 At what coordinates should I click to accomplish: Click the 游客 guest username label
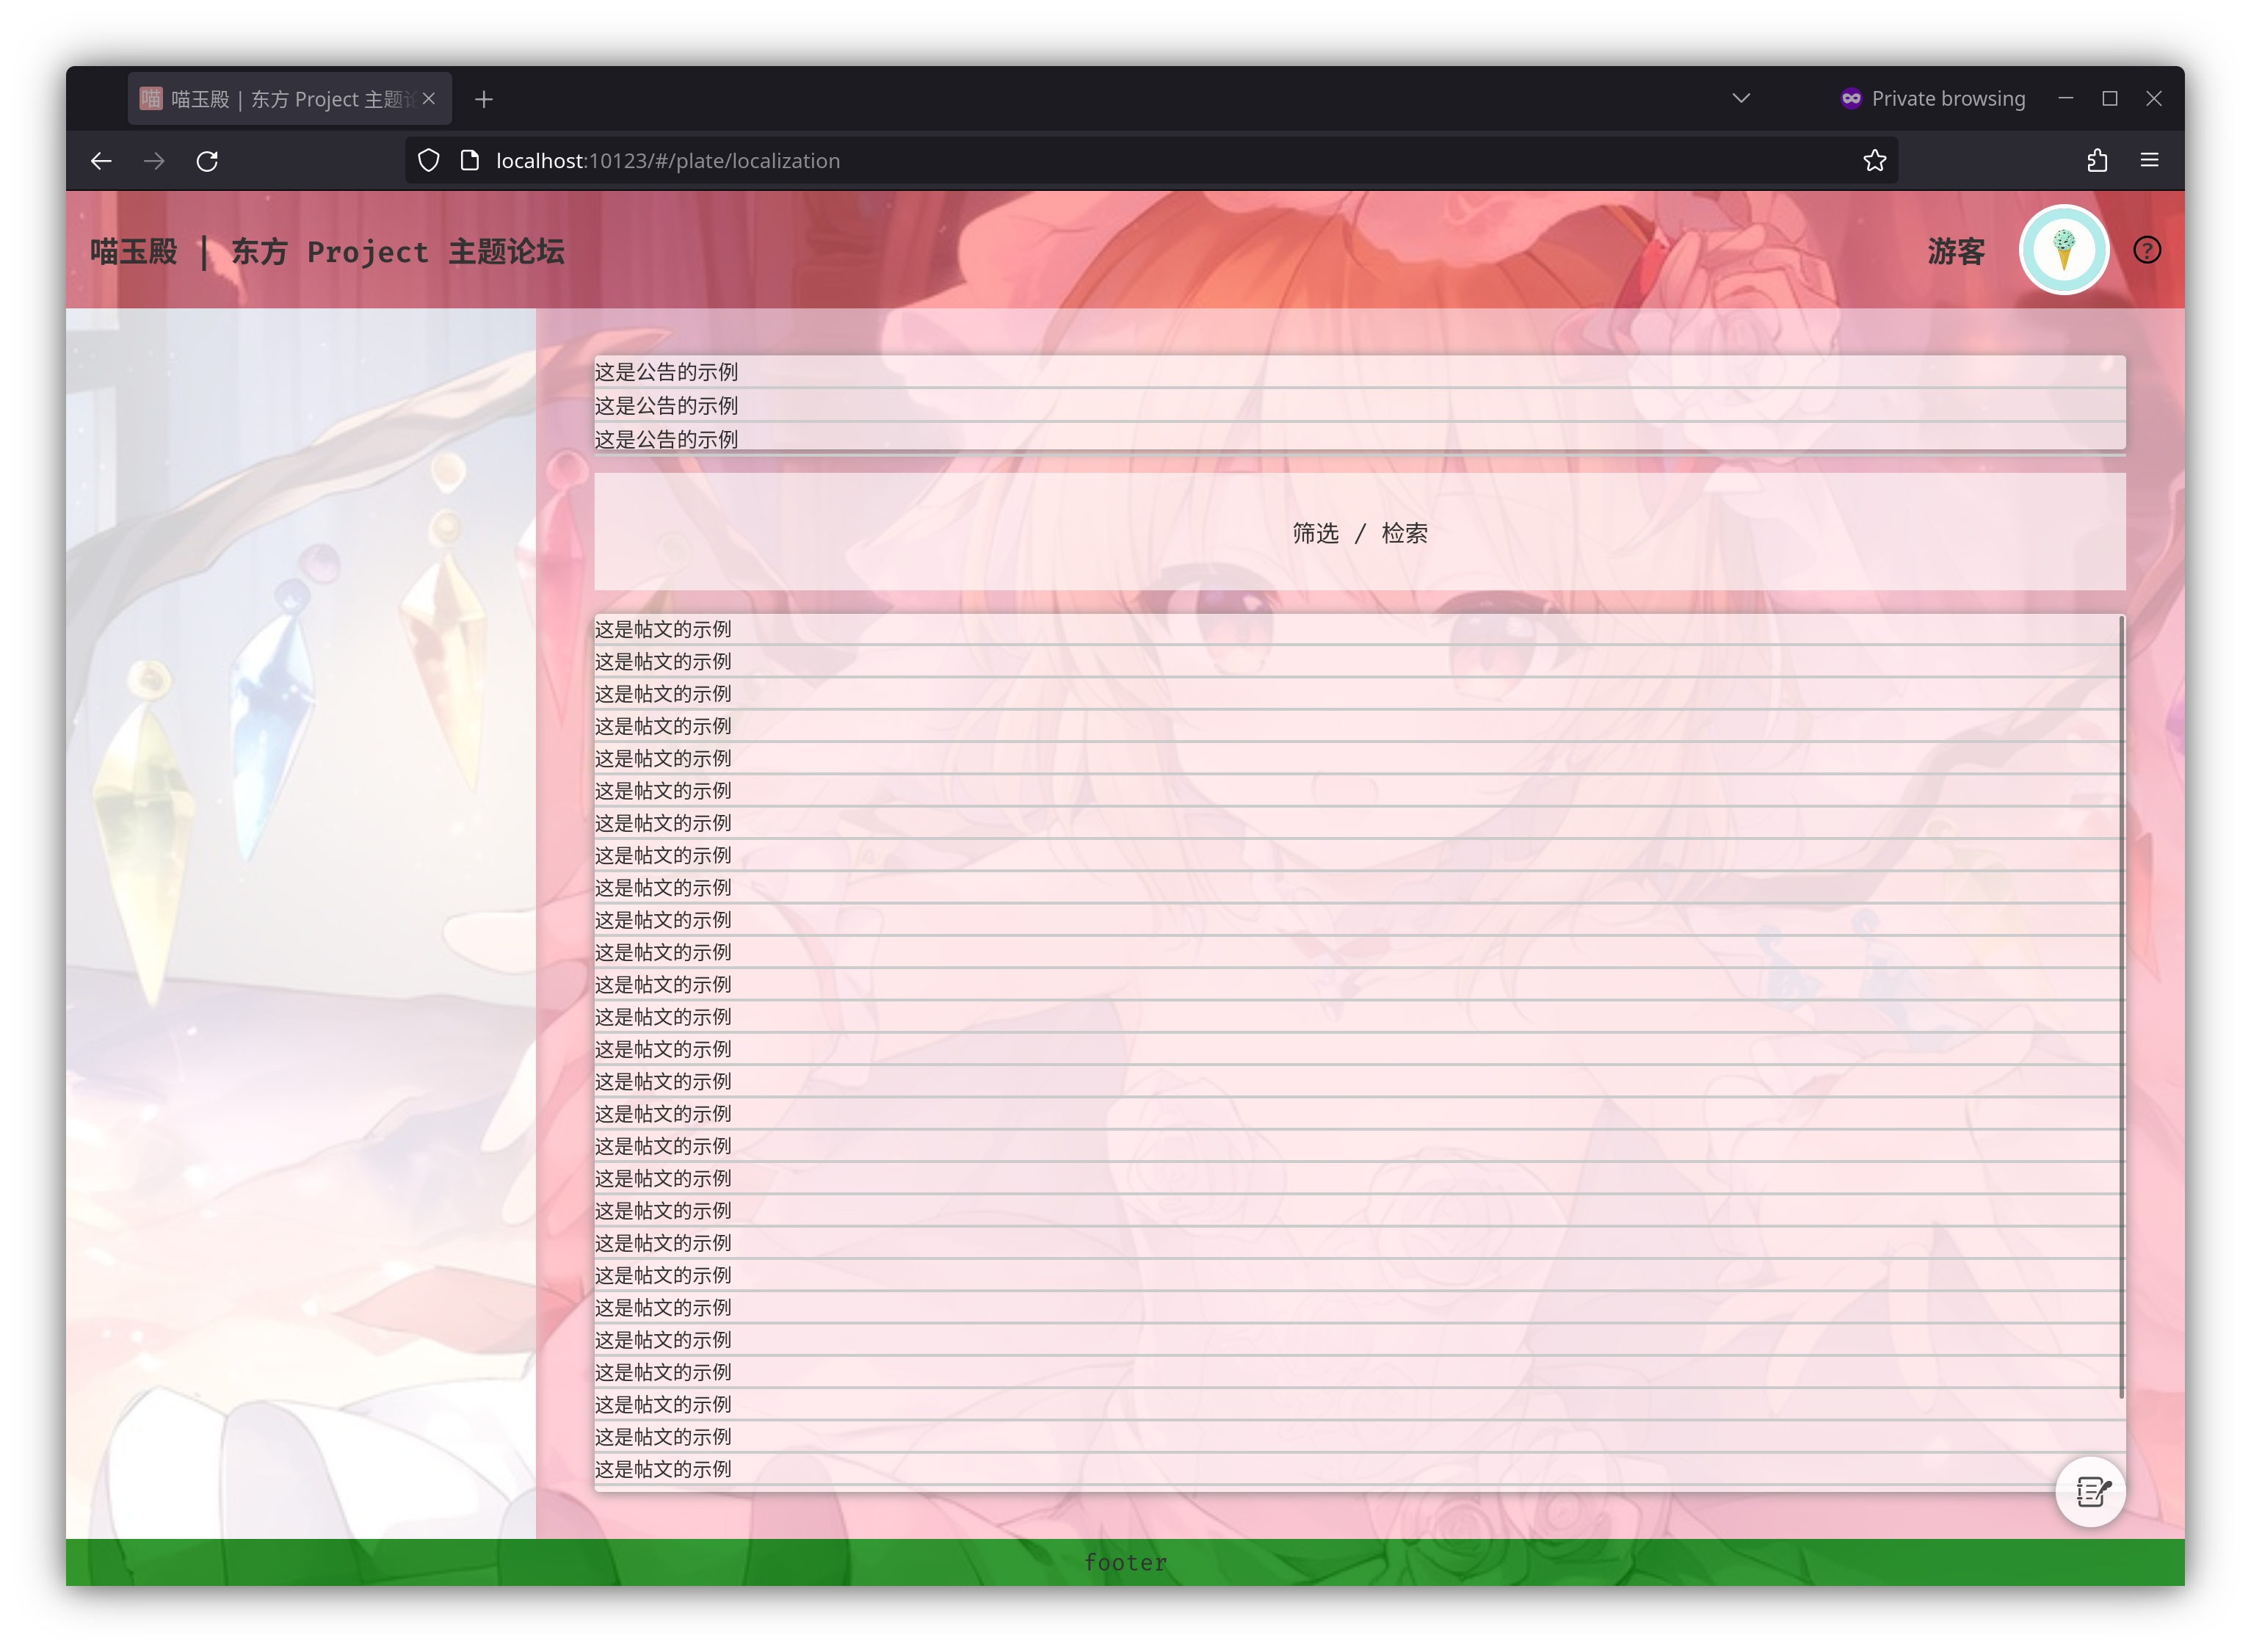tap(1955, 251)
